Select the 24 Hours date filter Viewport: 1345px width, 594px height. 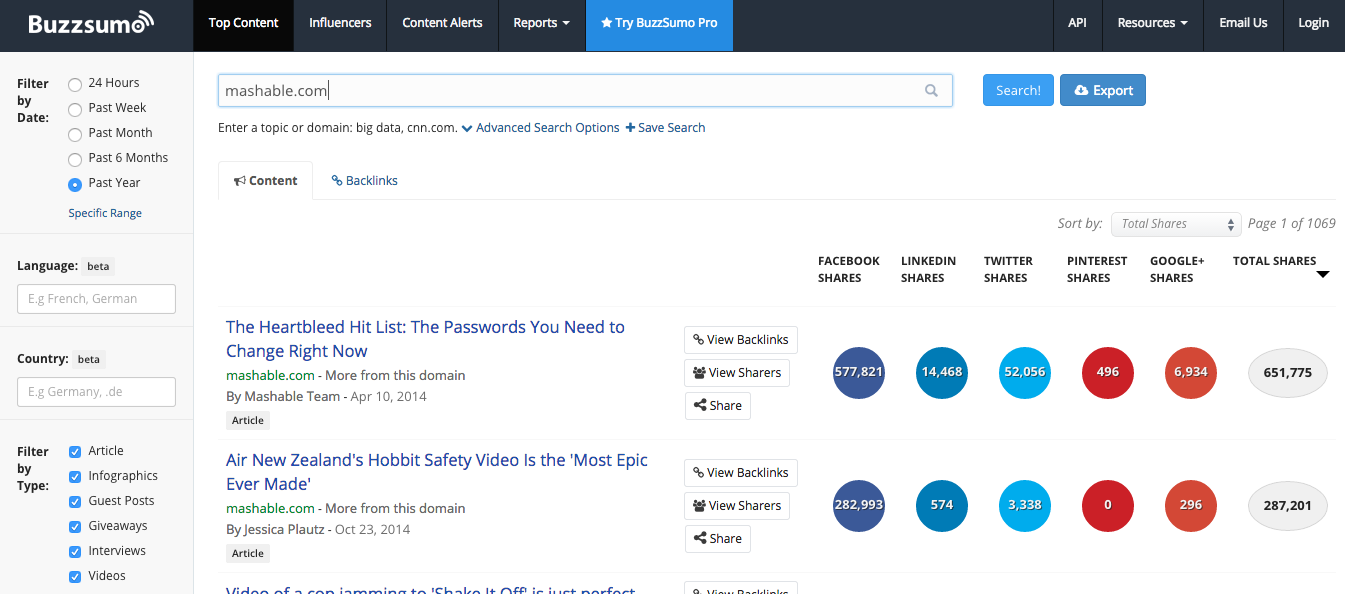(x=75, y=84)
